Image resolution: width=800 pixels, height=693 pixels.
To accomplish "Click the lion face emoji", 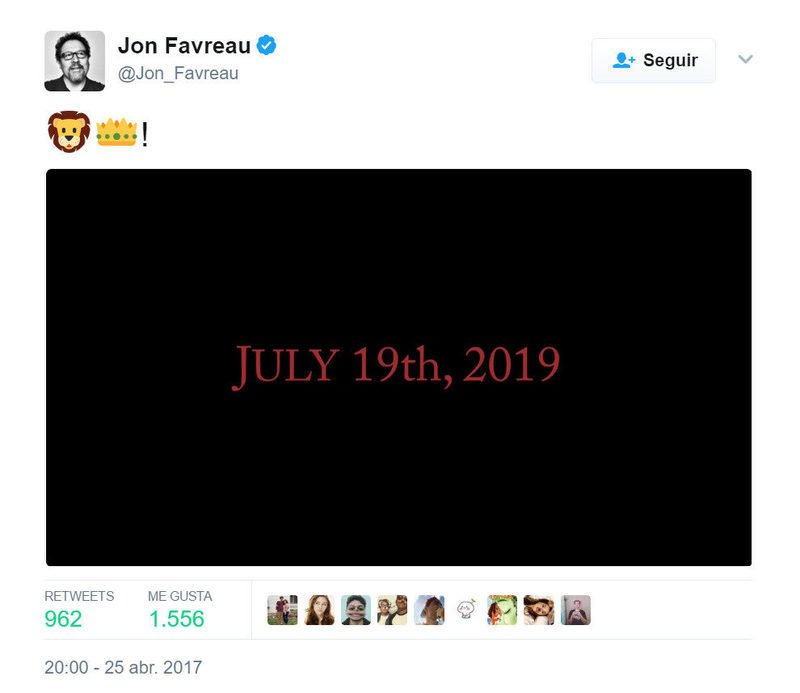I will (x=69, y=132).
